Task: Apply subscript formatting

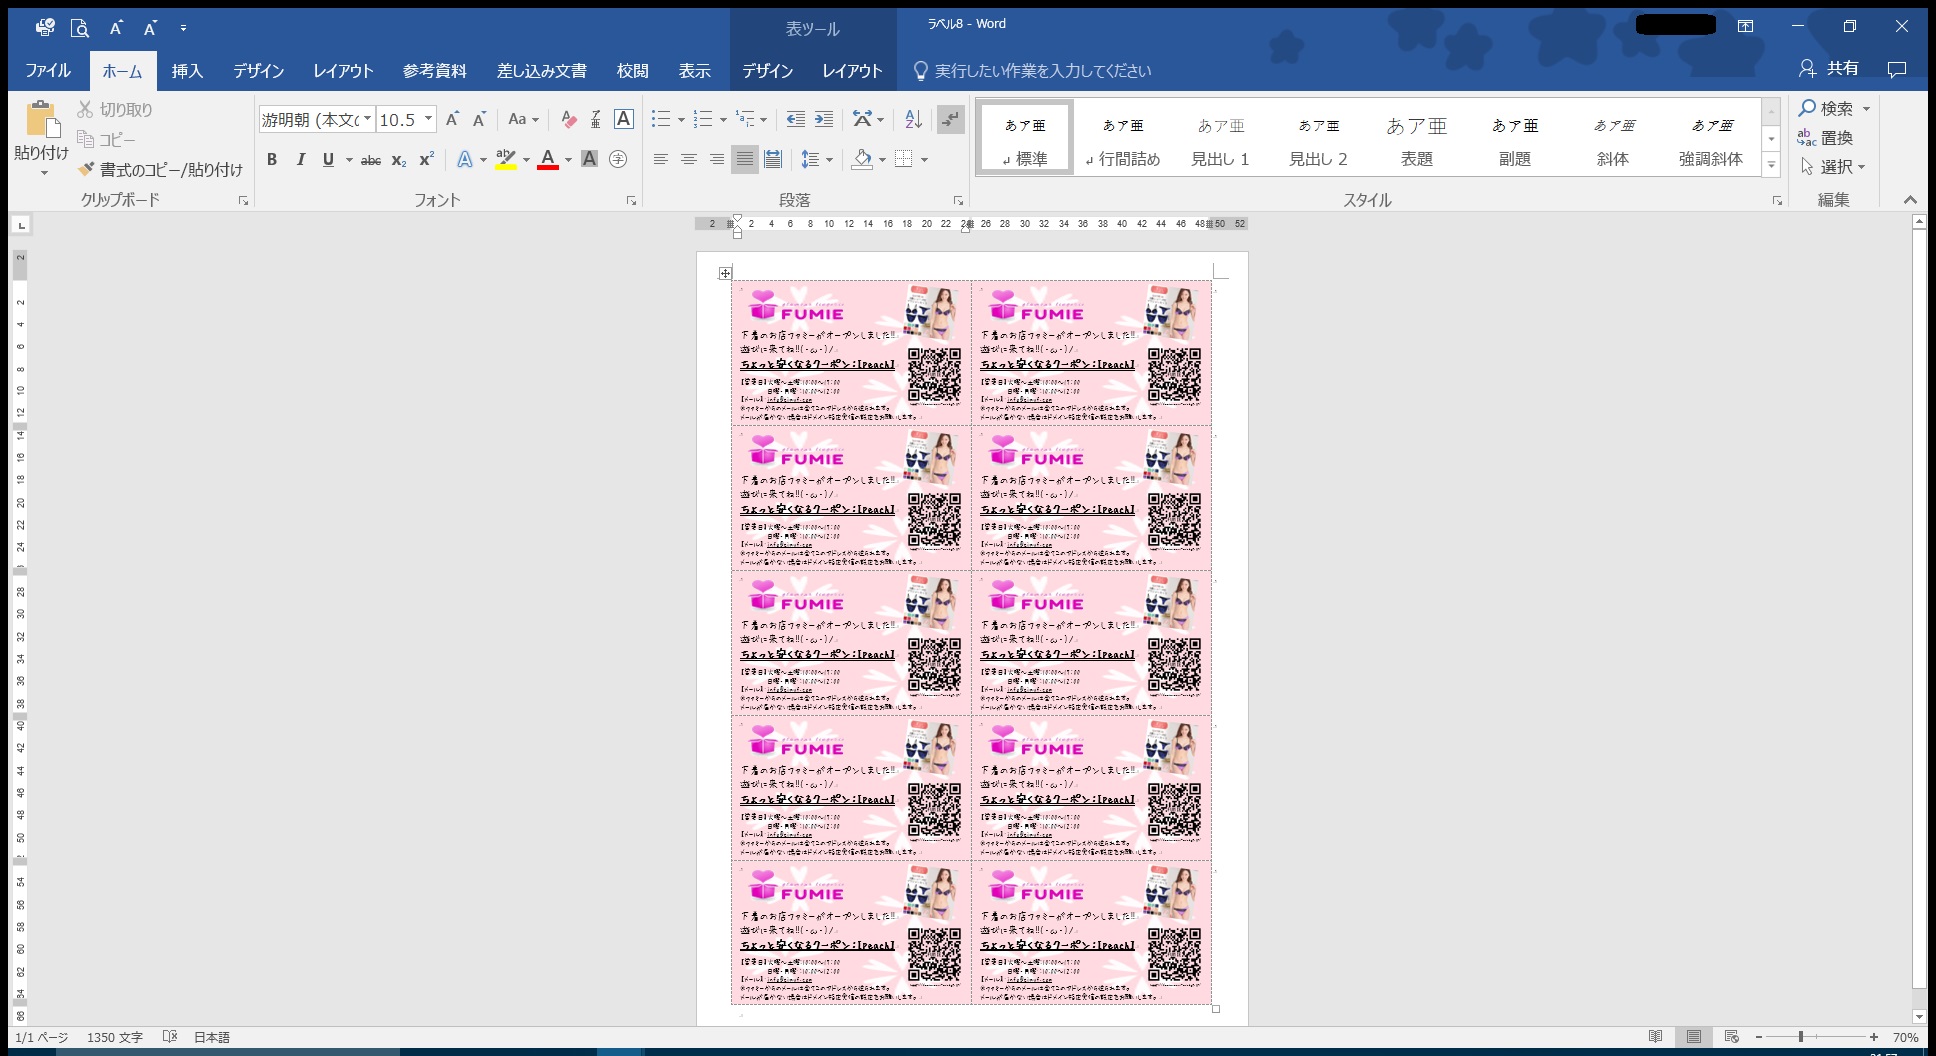Action: (x=399, y=160)
